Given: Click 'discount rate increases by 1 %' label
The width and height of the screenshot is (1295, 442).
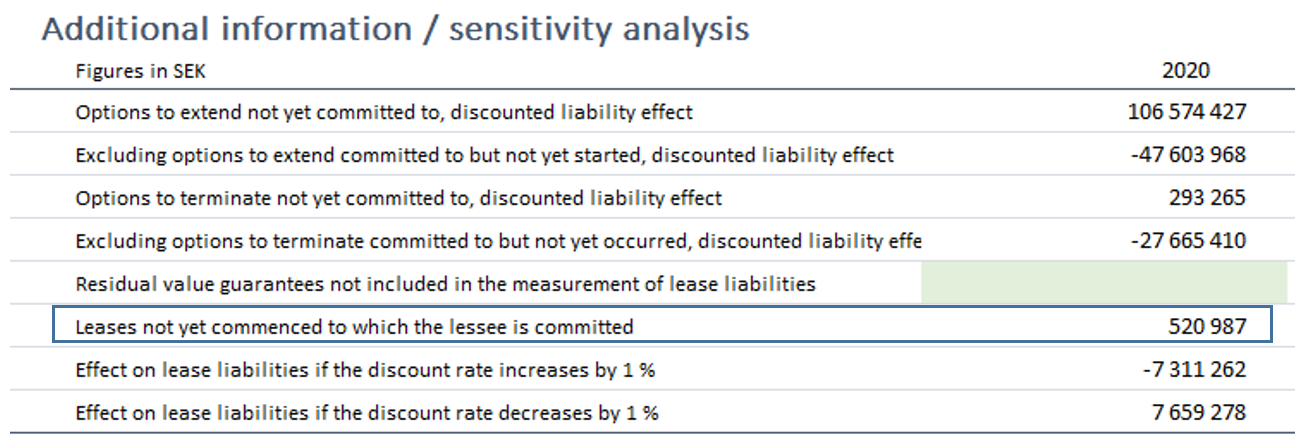Looking at the screenshot, I should 365,370.
